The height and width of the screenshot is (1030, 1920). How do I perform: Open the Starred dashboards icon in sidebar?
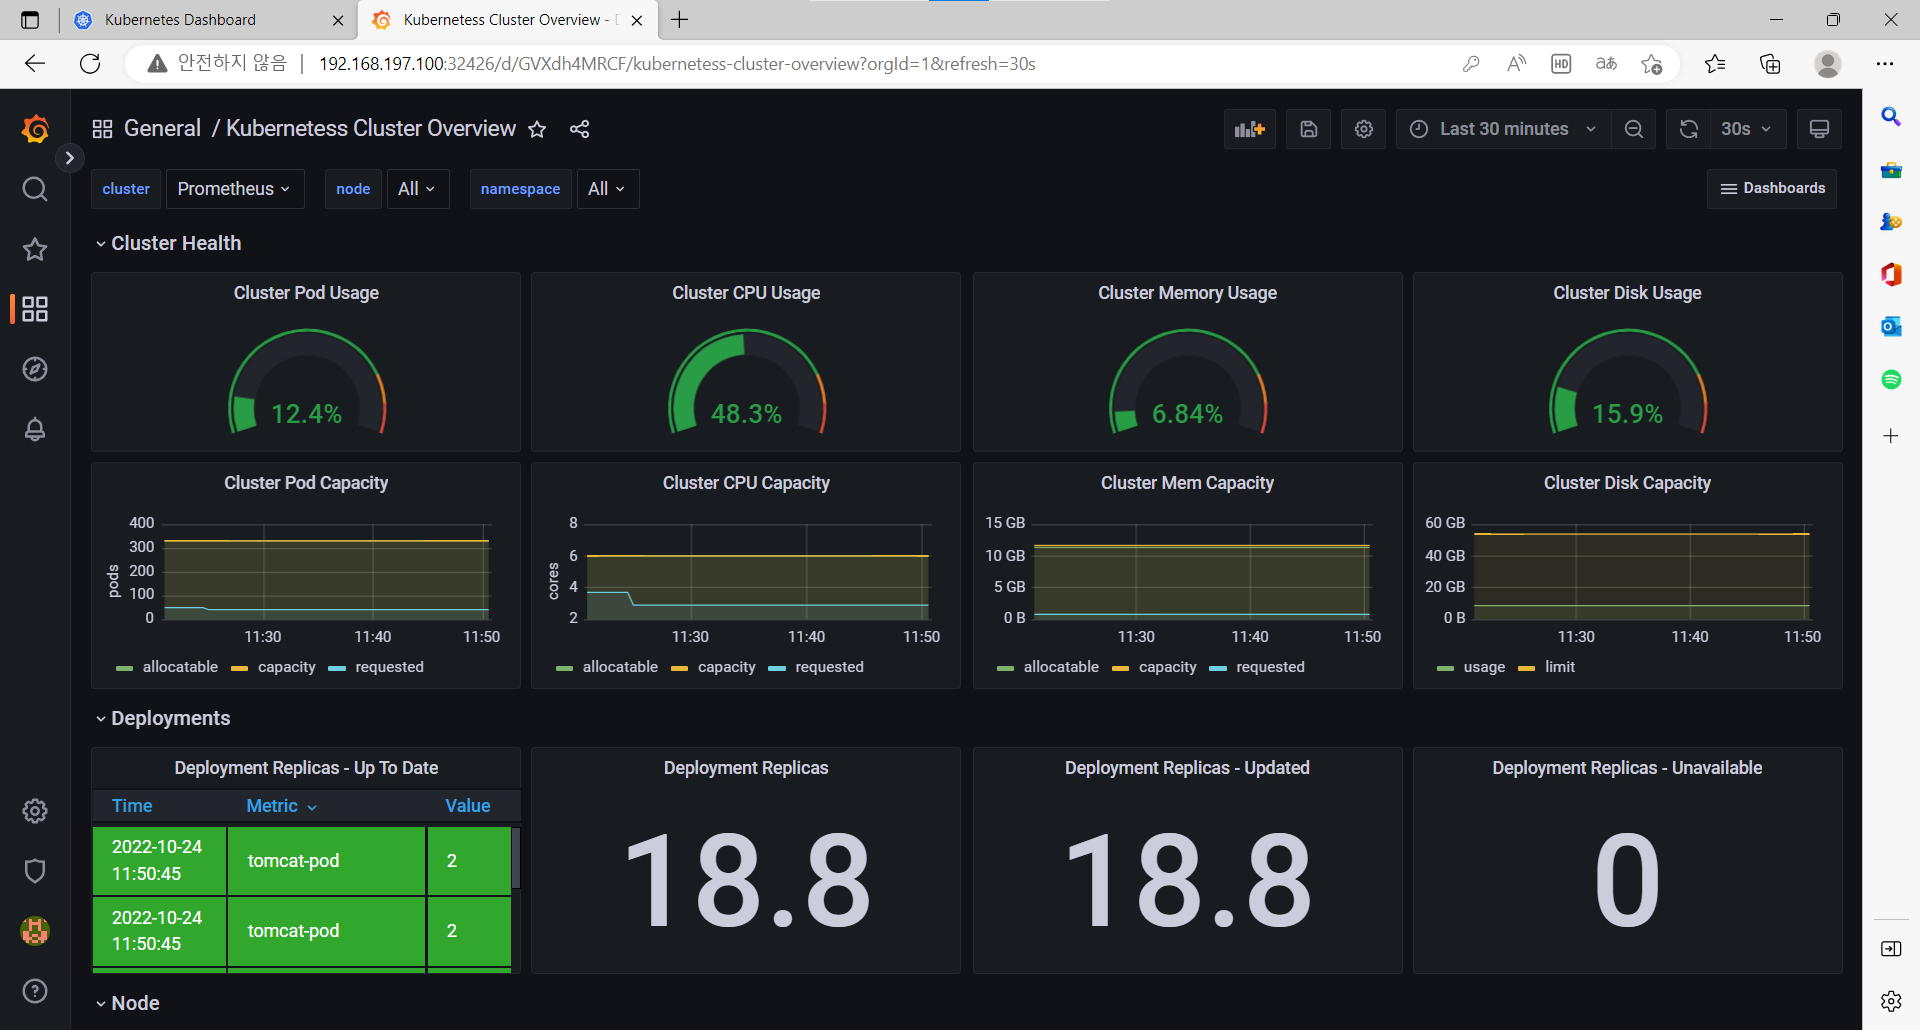35,249
